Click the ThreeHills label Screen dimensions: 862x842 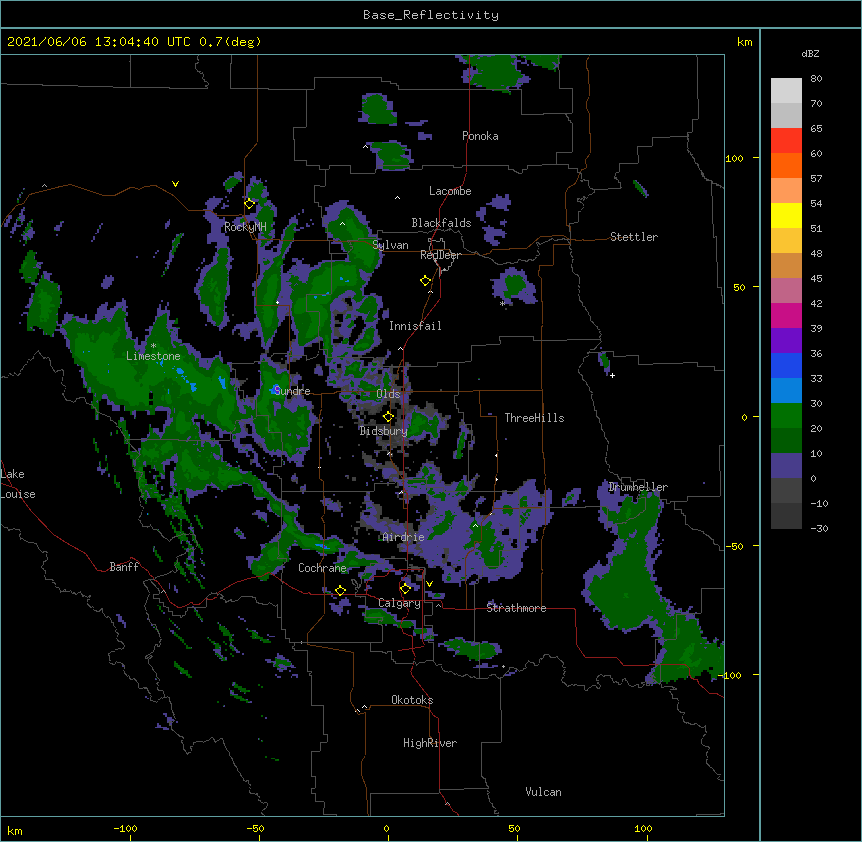click(534, 418)
